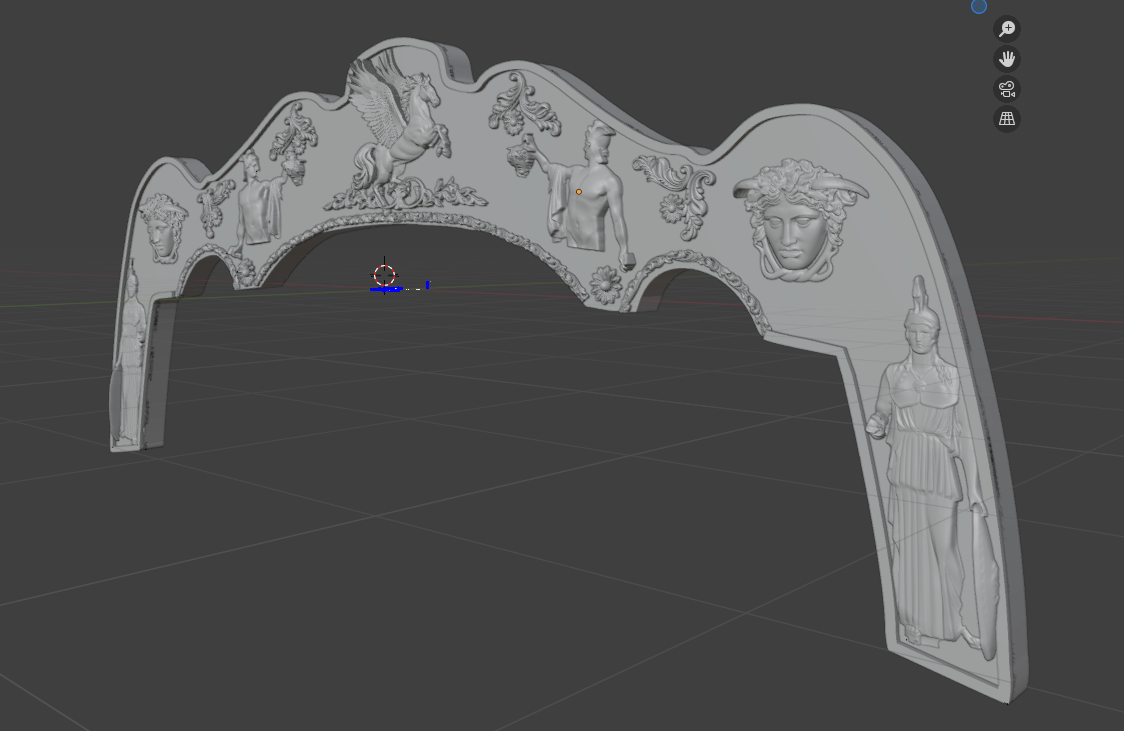Click the orange object origin dot
This screenshot has height=731, width=1124.
click(x=578, y=192)
